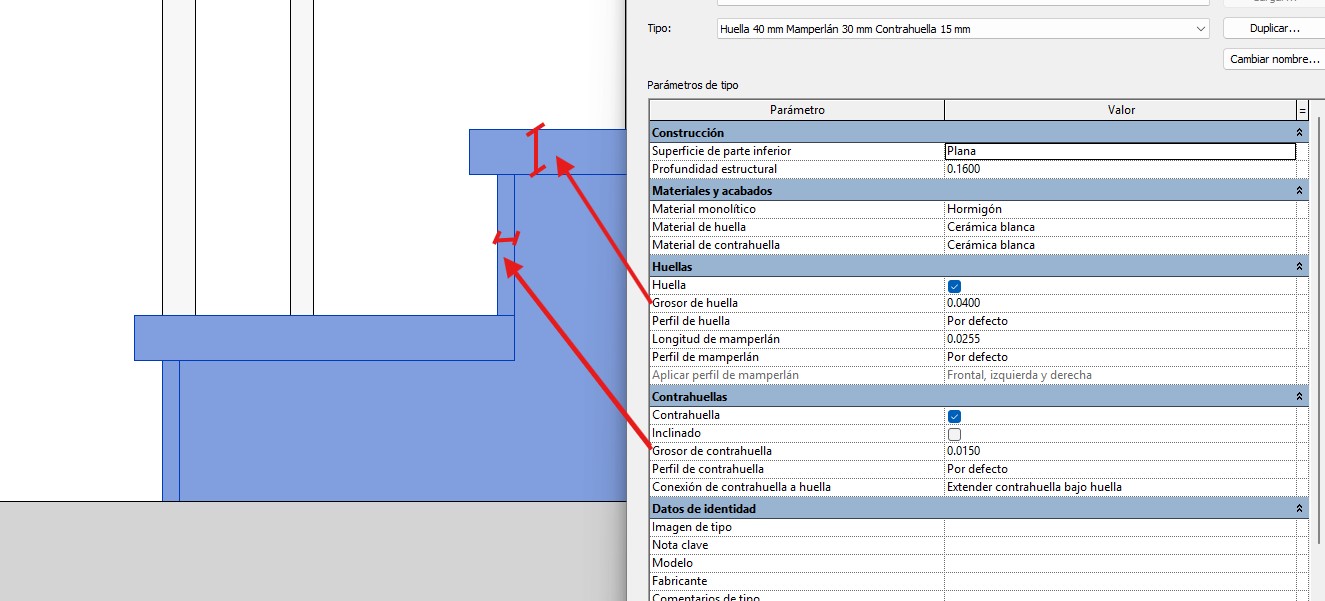This screenshot has height=601, width=1325.
Task: Toggle the Huella checkbox
Action: pyautogui.click(x=954, y=286)
